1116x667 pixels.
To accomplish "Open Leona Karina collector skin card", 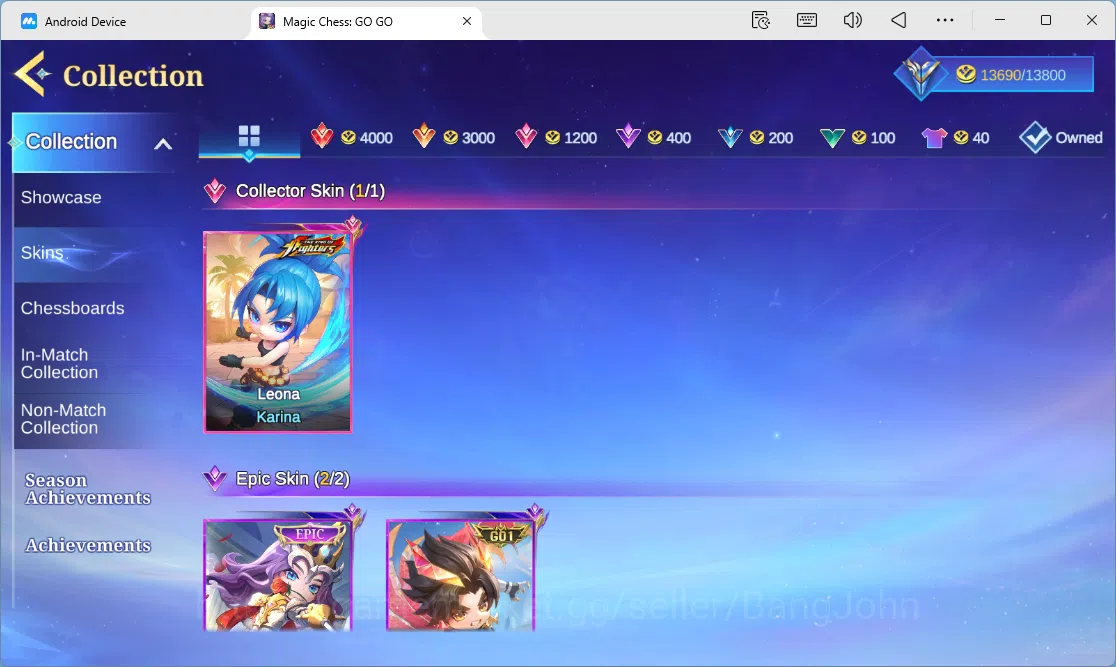I will tap(278, 332).
